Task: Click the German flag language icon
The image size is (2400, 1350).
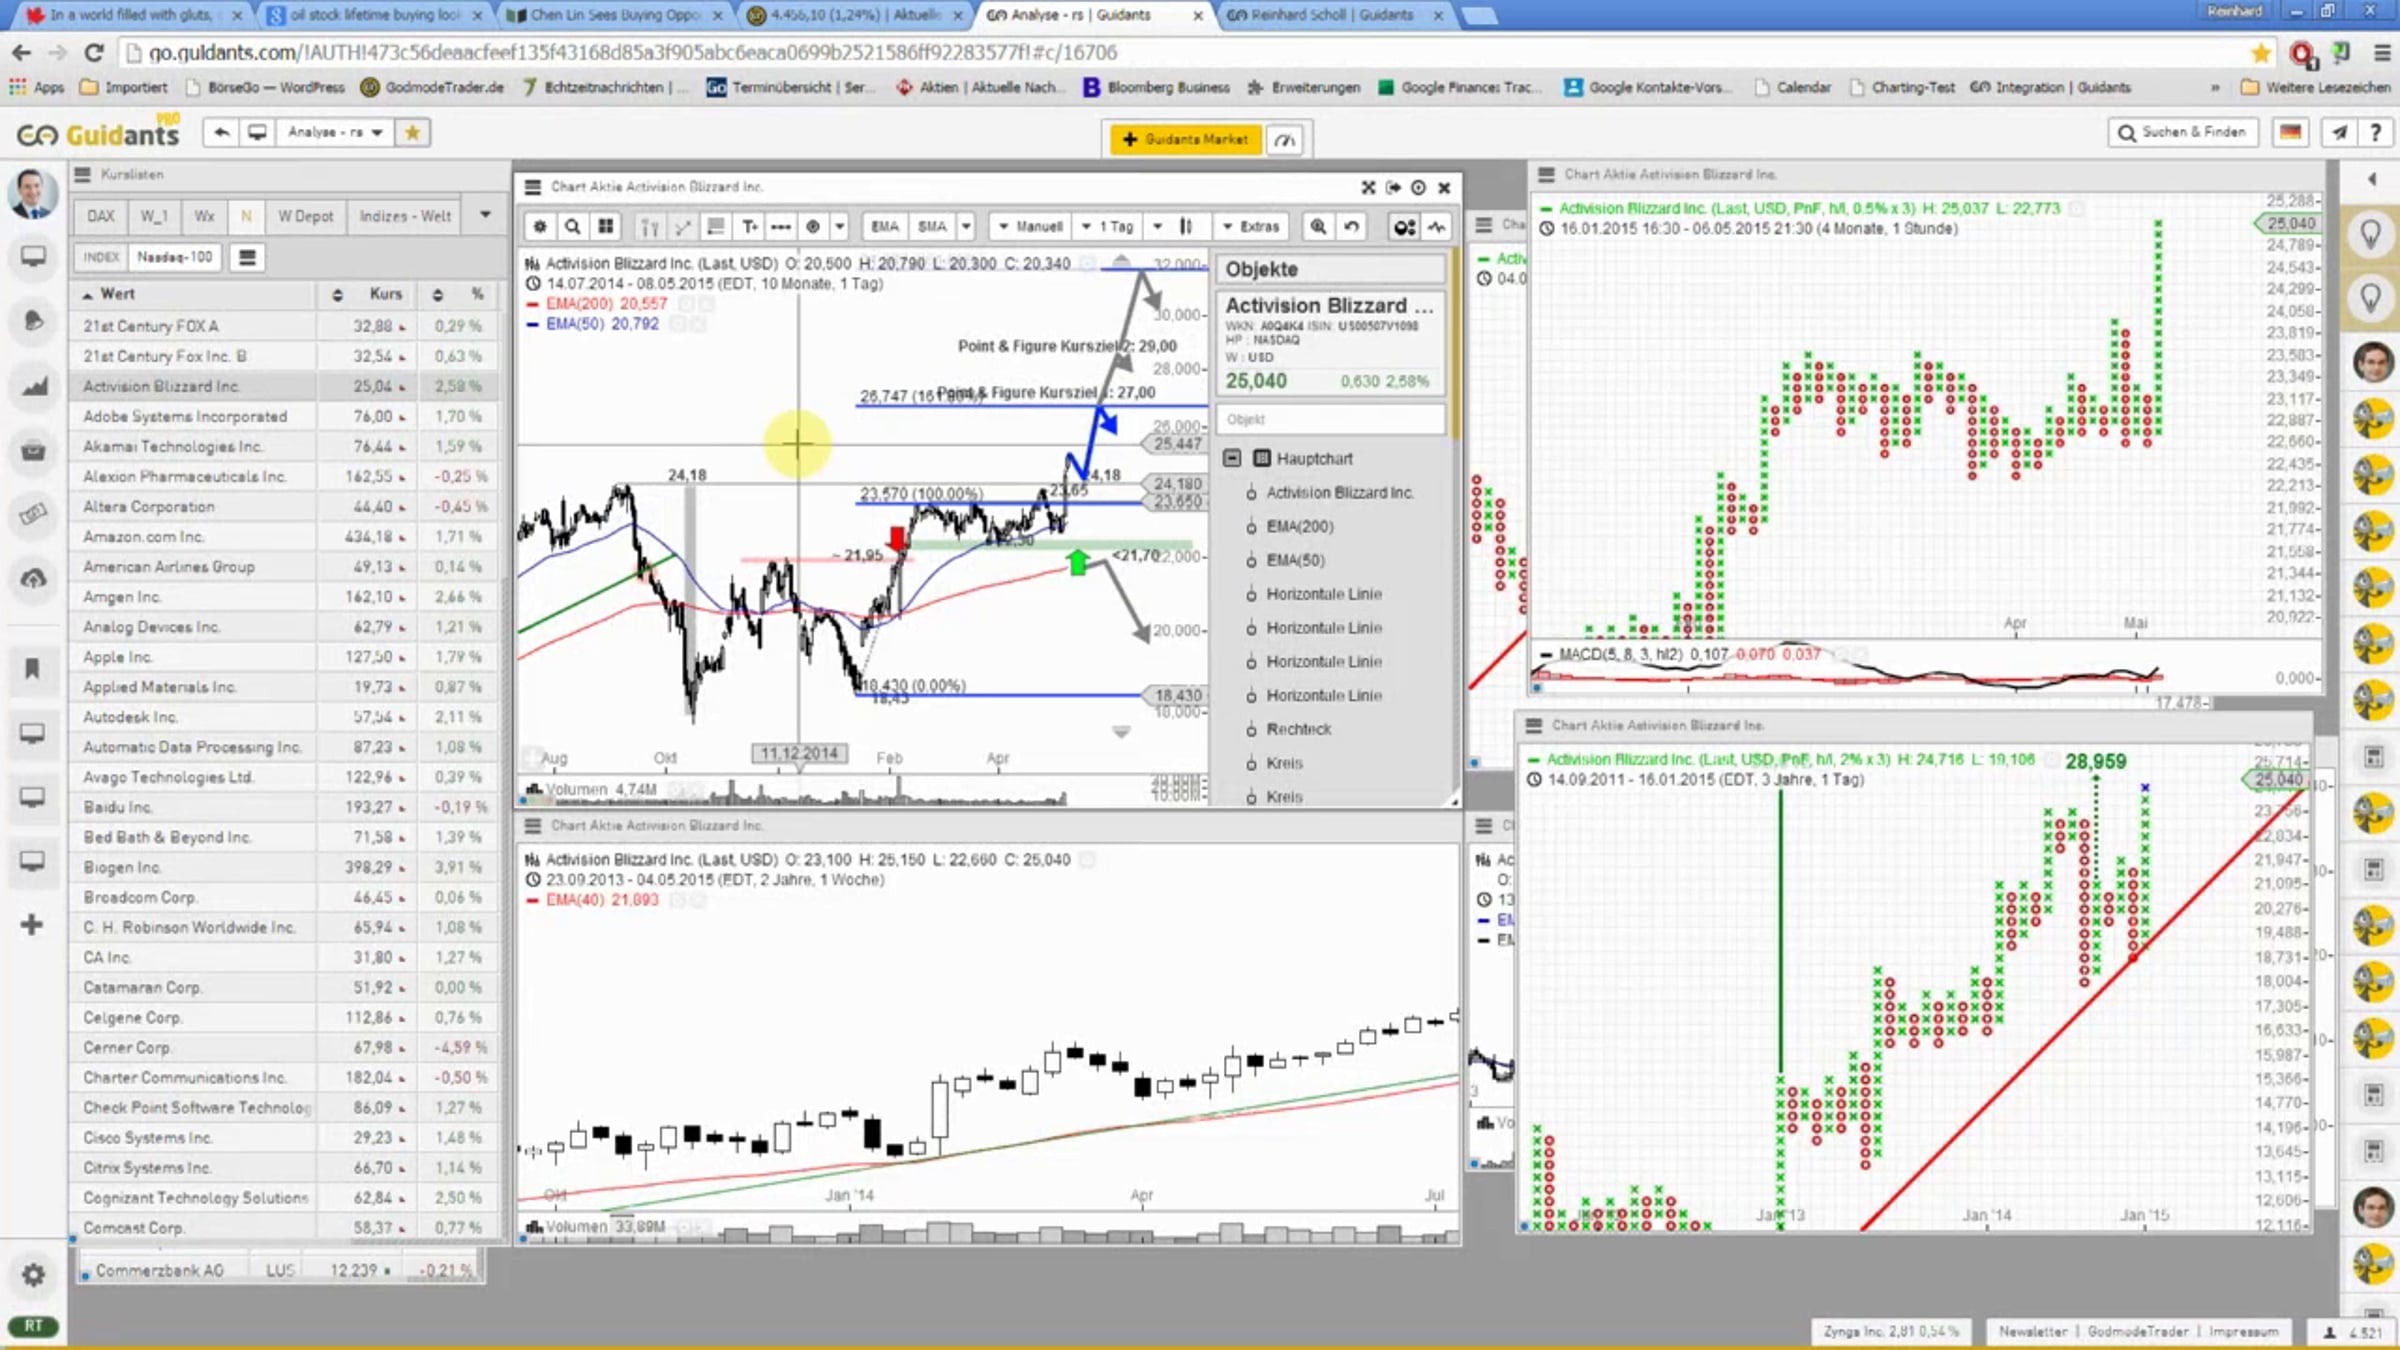Action: pos(2291,132)
